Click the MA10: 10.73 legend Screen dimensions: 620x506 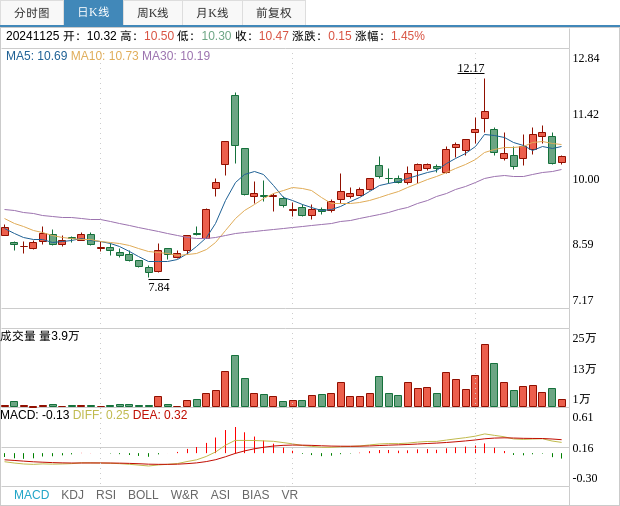pyautogui.click(x=105, y=56)
